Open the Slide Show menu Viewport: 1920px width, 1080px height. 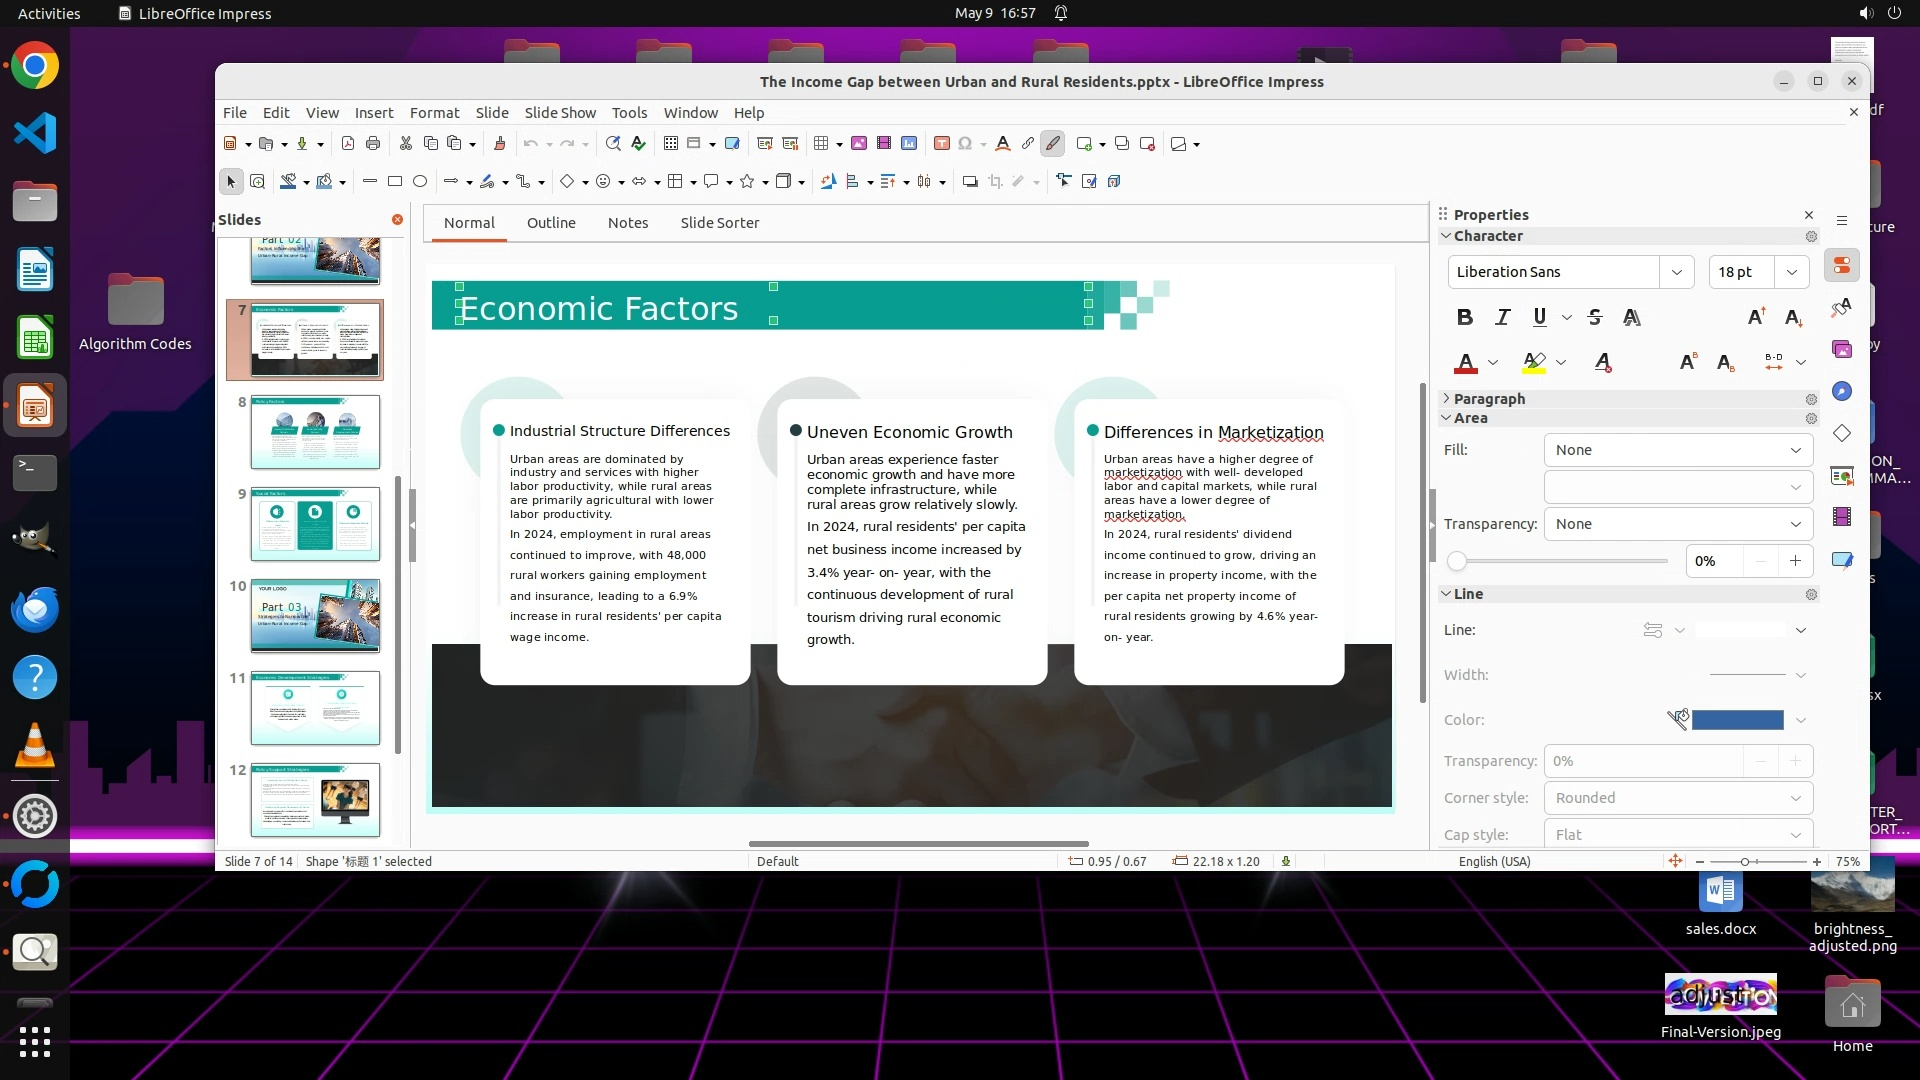coord(559,113)
